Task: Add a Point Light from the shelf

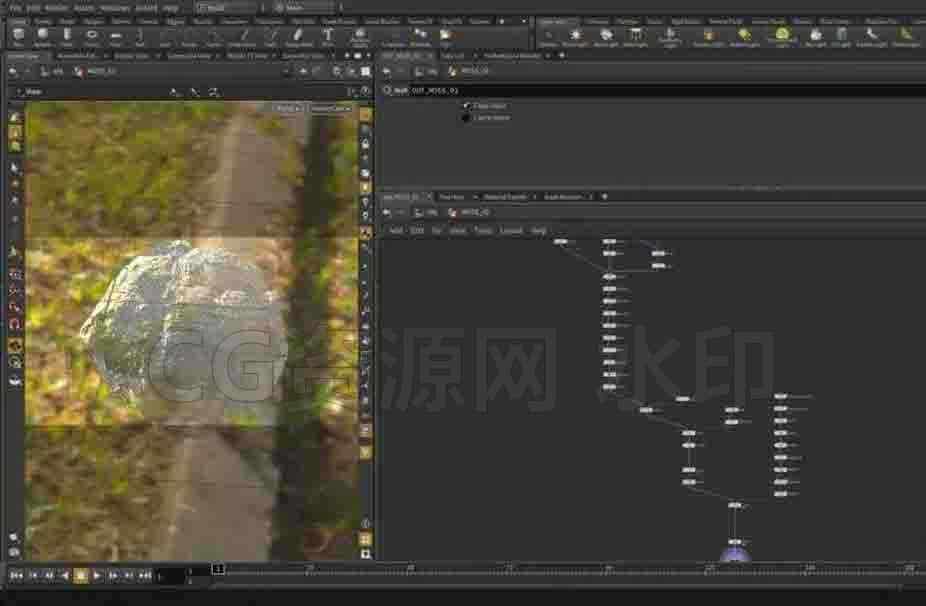Action: [x=575, y=37]
